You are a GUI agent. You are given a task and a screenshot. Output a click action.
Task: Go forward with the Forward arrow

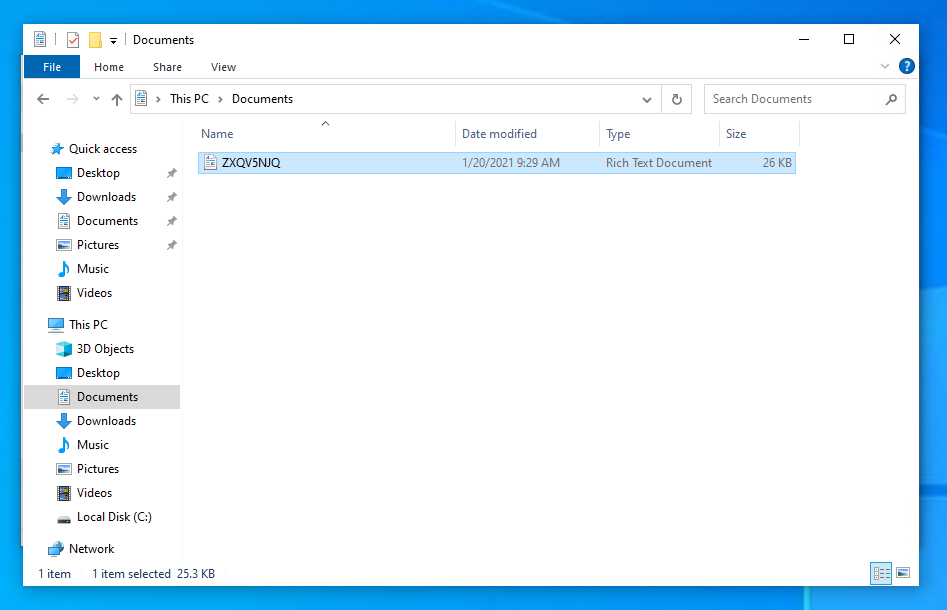point(72,99)
